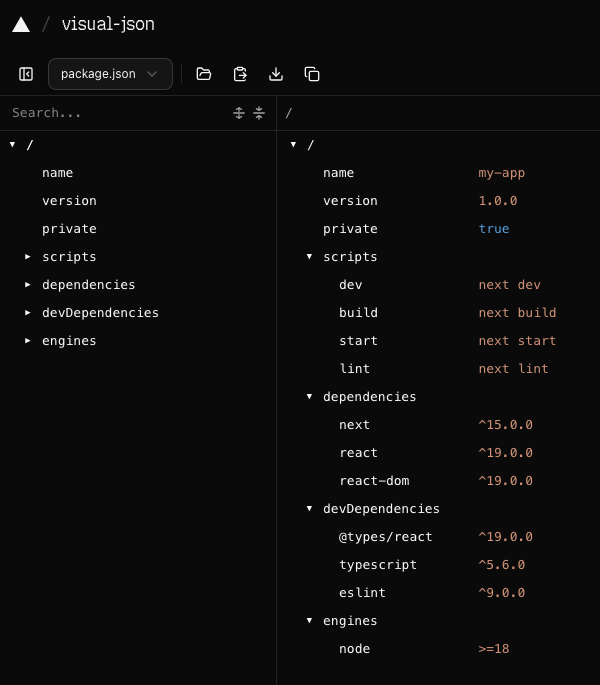Select the eslint key
This screenshot has width=600, height=685.
[362, 592]
